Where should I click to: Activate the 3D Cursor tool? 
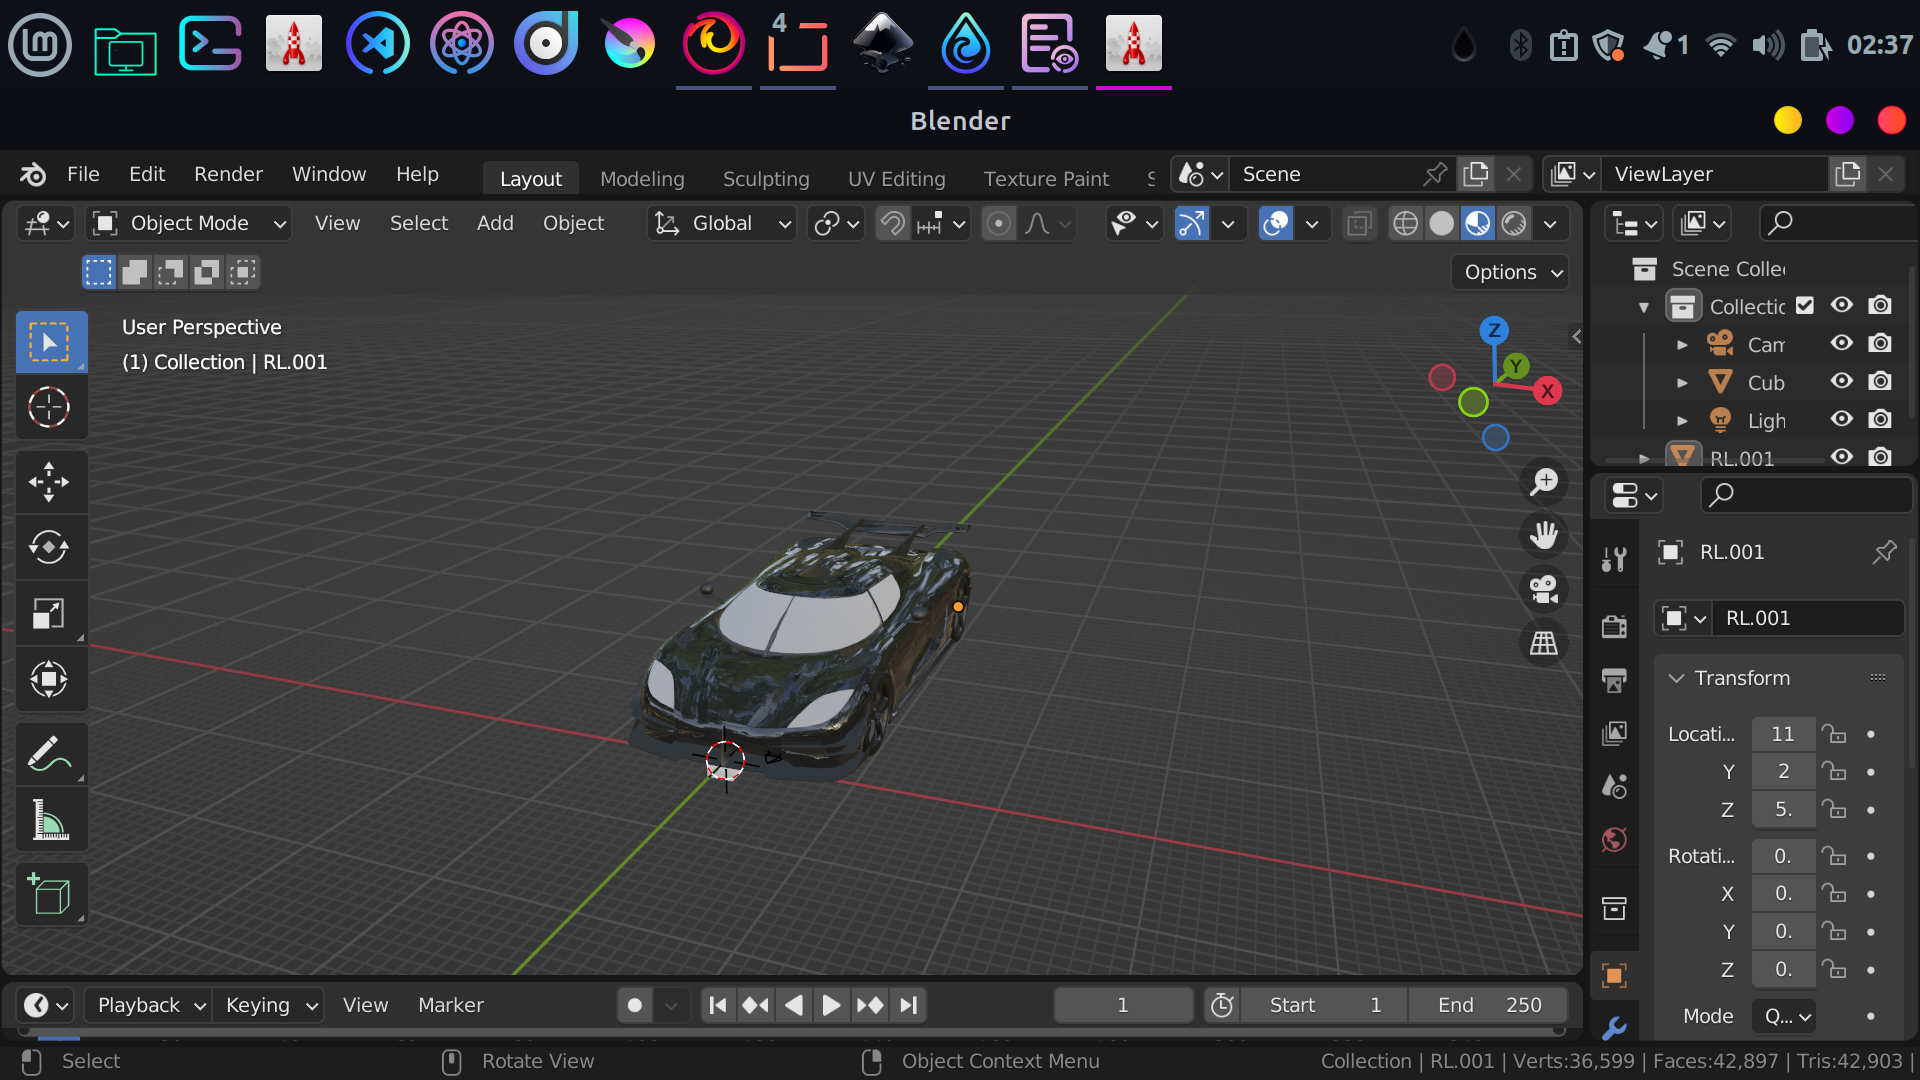[x=50, y=407]
